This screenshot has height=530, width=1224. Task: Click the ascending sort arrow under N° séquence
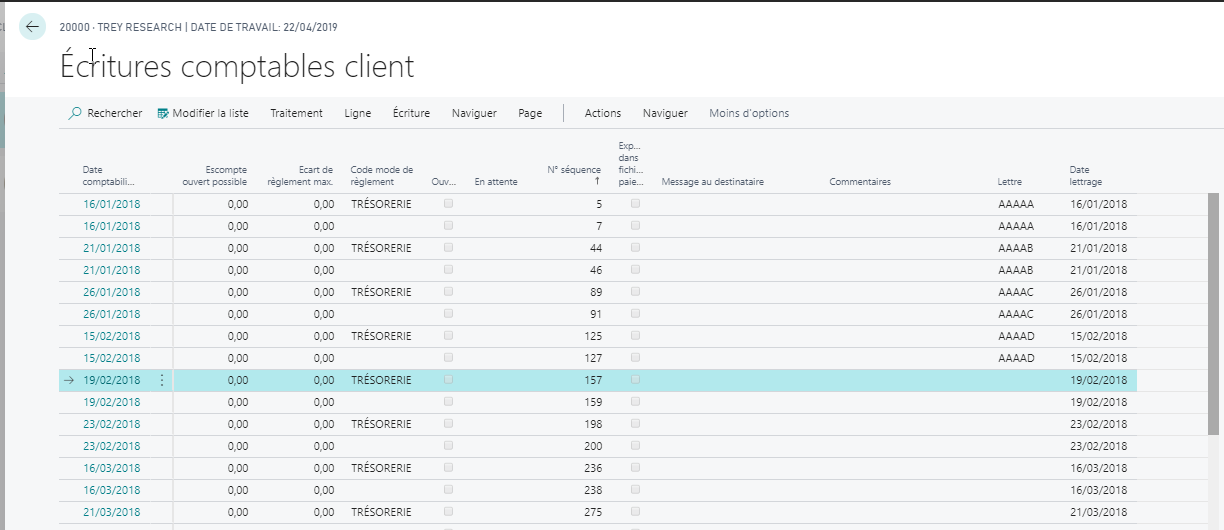pos(597,182)
